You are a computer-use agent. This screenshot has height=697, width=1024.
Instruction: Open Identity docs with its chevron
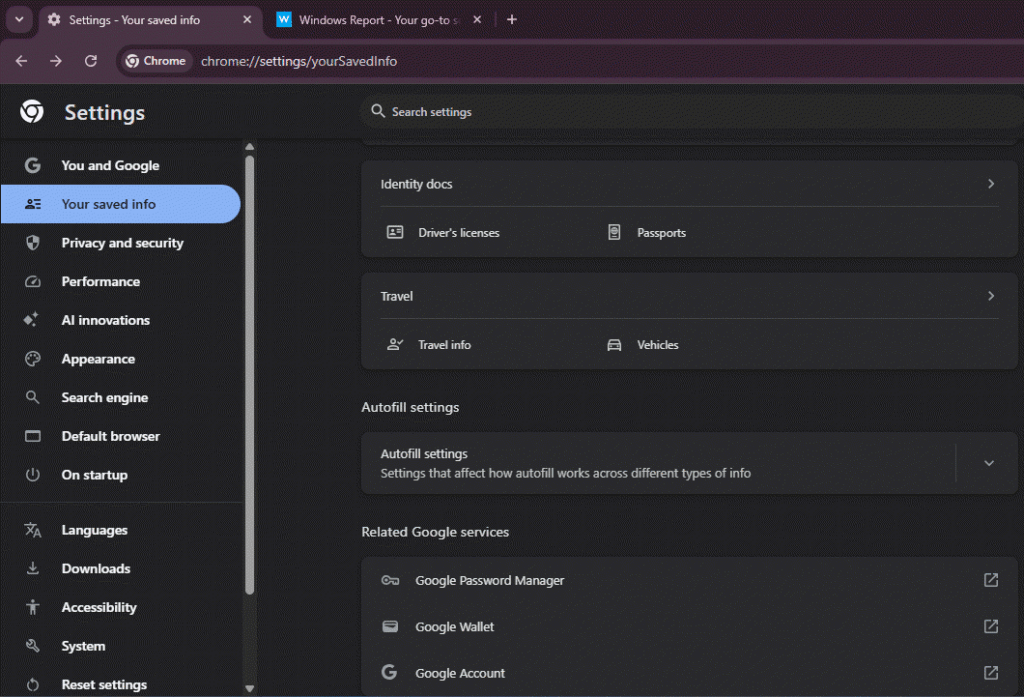991,184
